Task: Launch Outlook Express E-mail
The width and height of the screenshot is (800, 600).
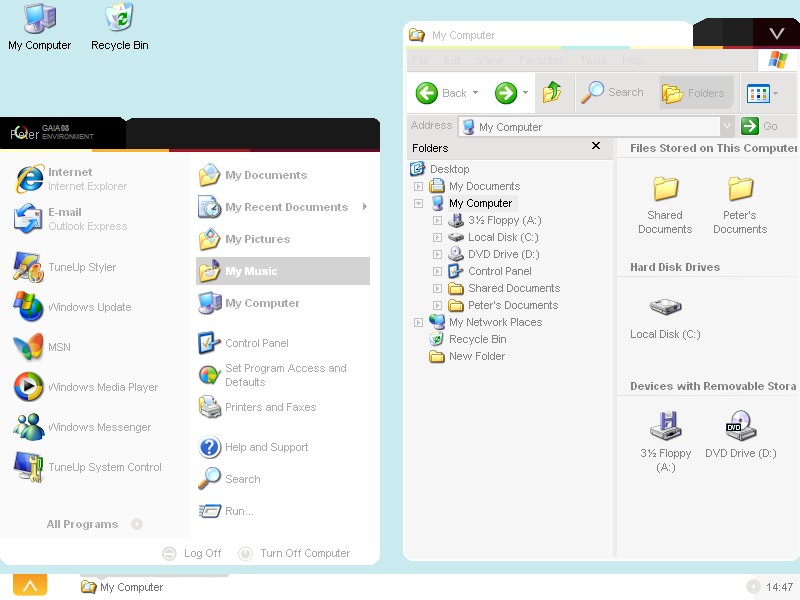Action: [70, 219]
